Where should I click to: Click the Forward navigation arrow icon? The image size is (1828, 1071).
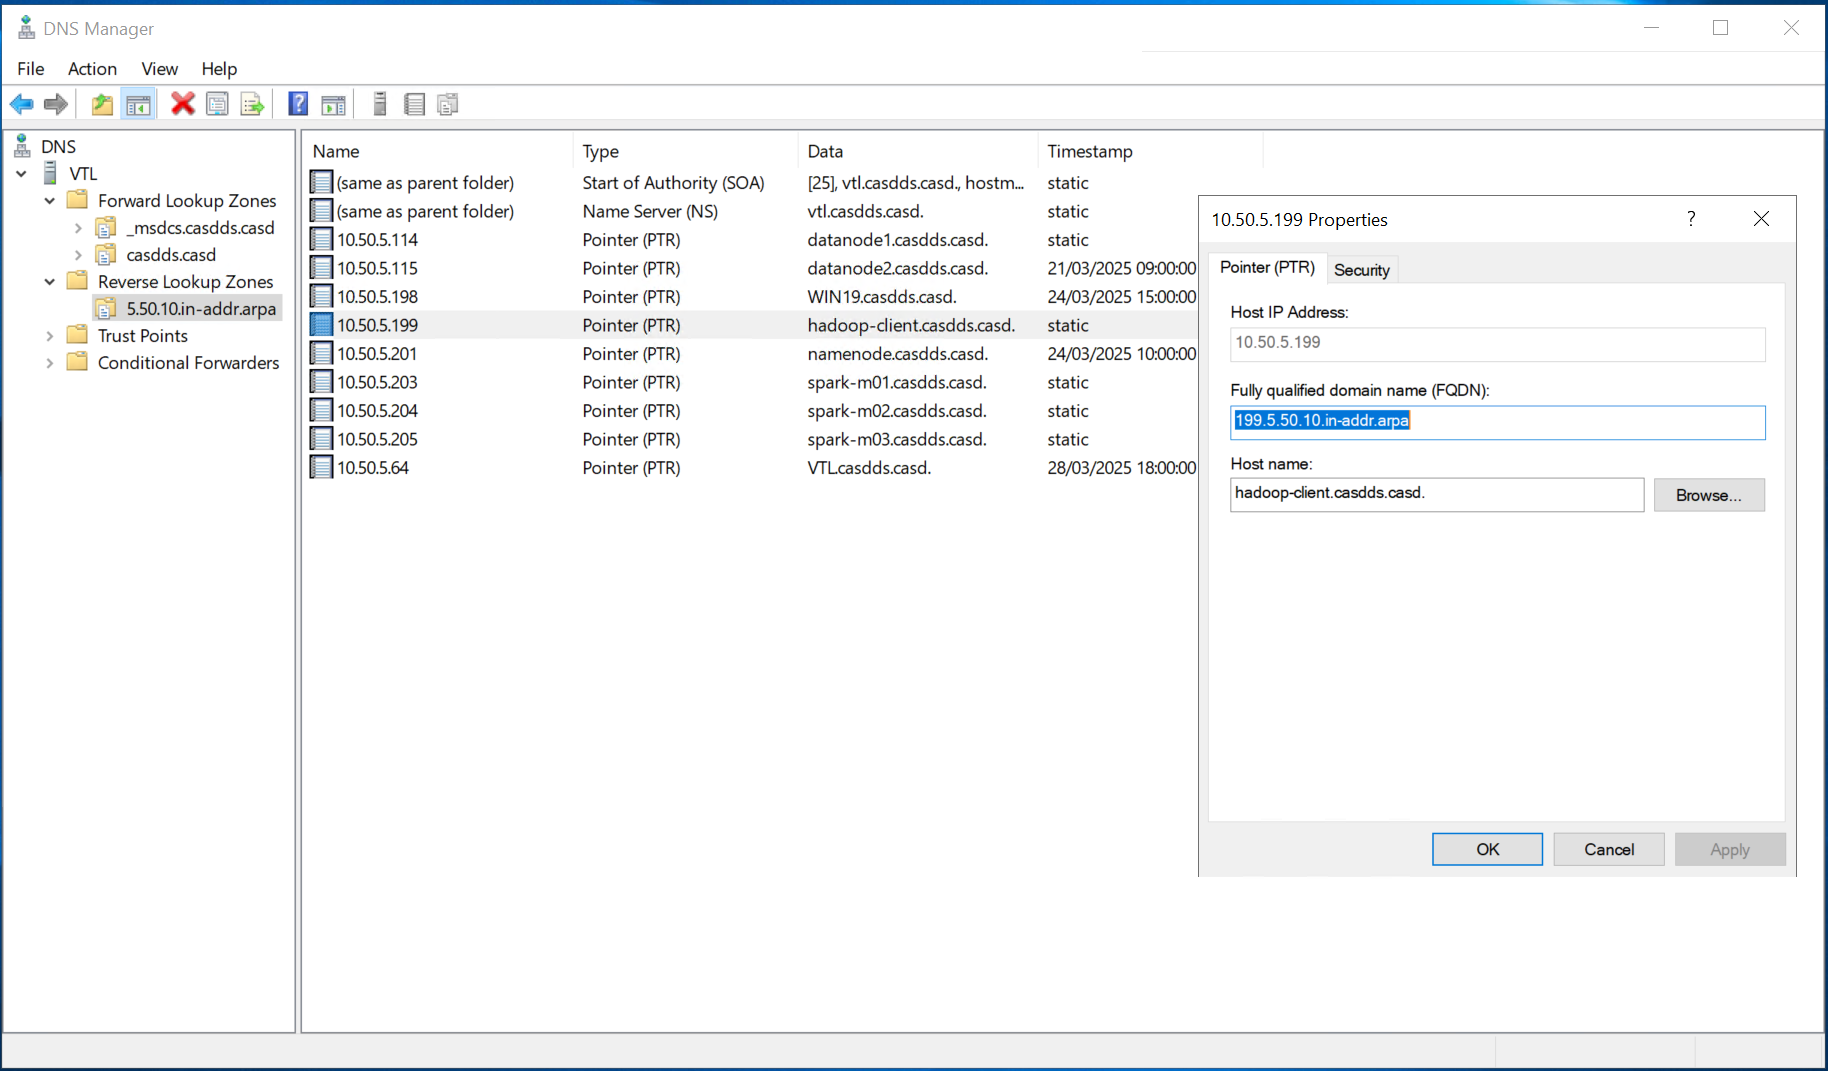click(55, 103)
